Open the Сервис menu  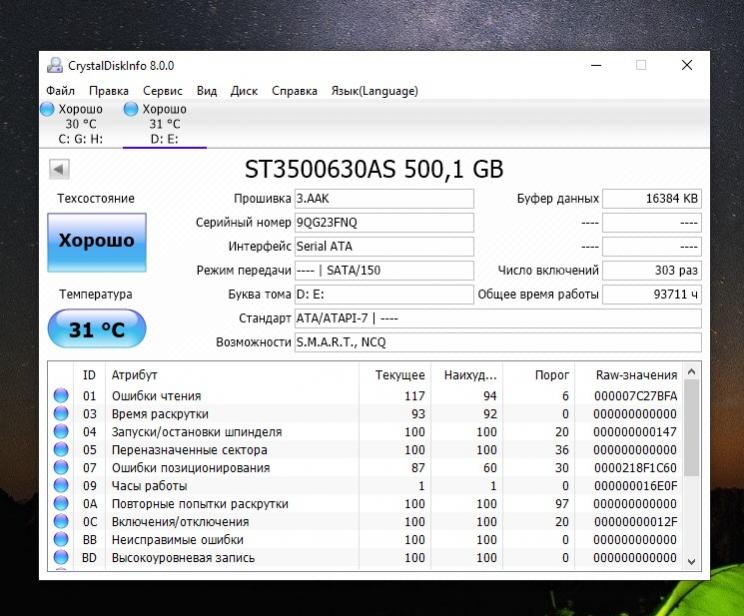pyautogui.click(x=163, y=91)
